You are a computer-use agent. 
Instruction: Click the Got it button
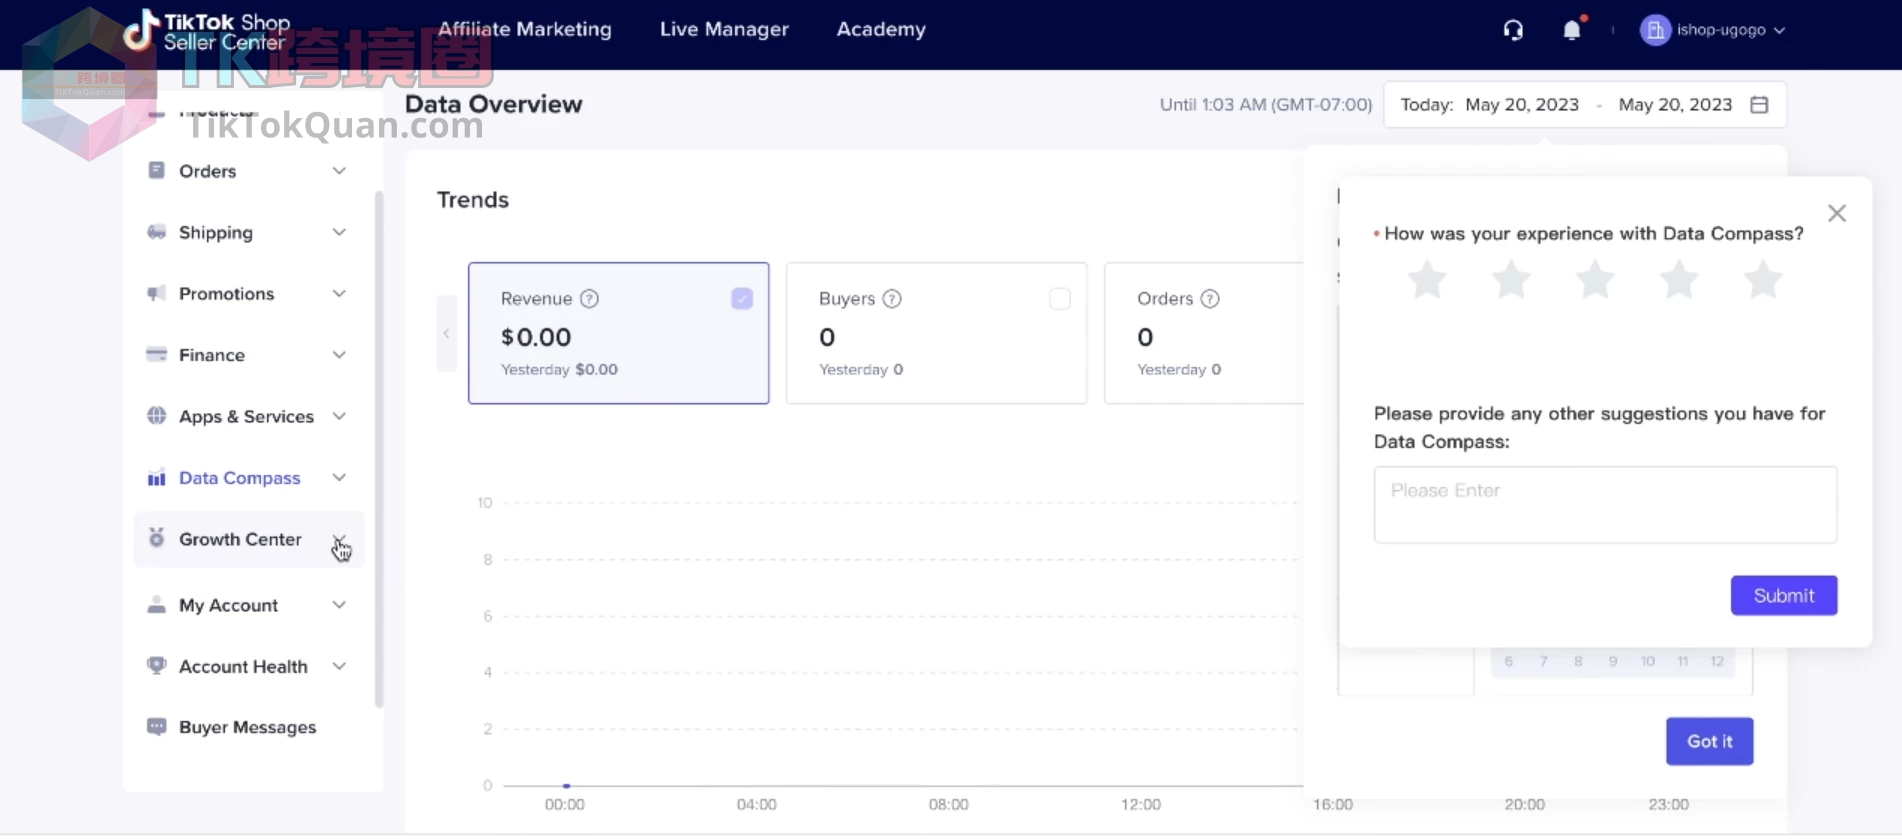1709,741
